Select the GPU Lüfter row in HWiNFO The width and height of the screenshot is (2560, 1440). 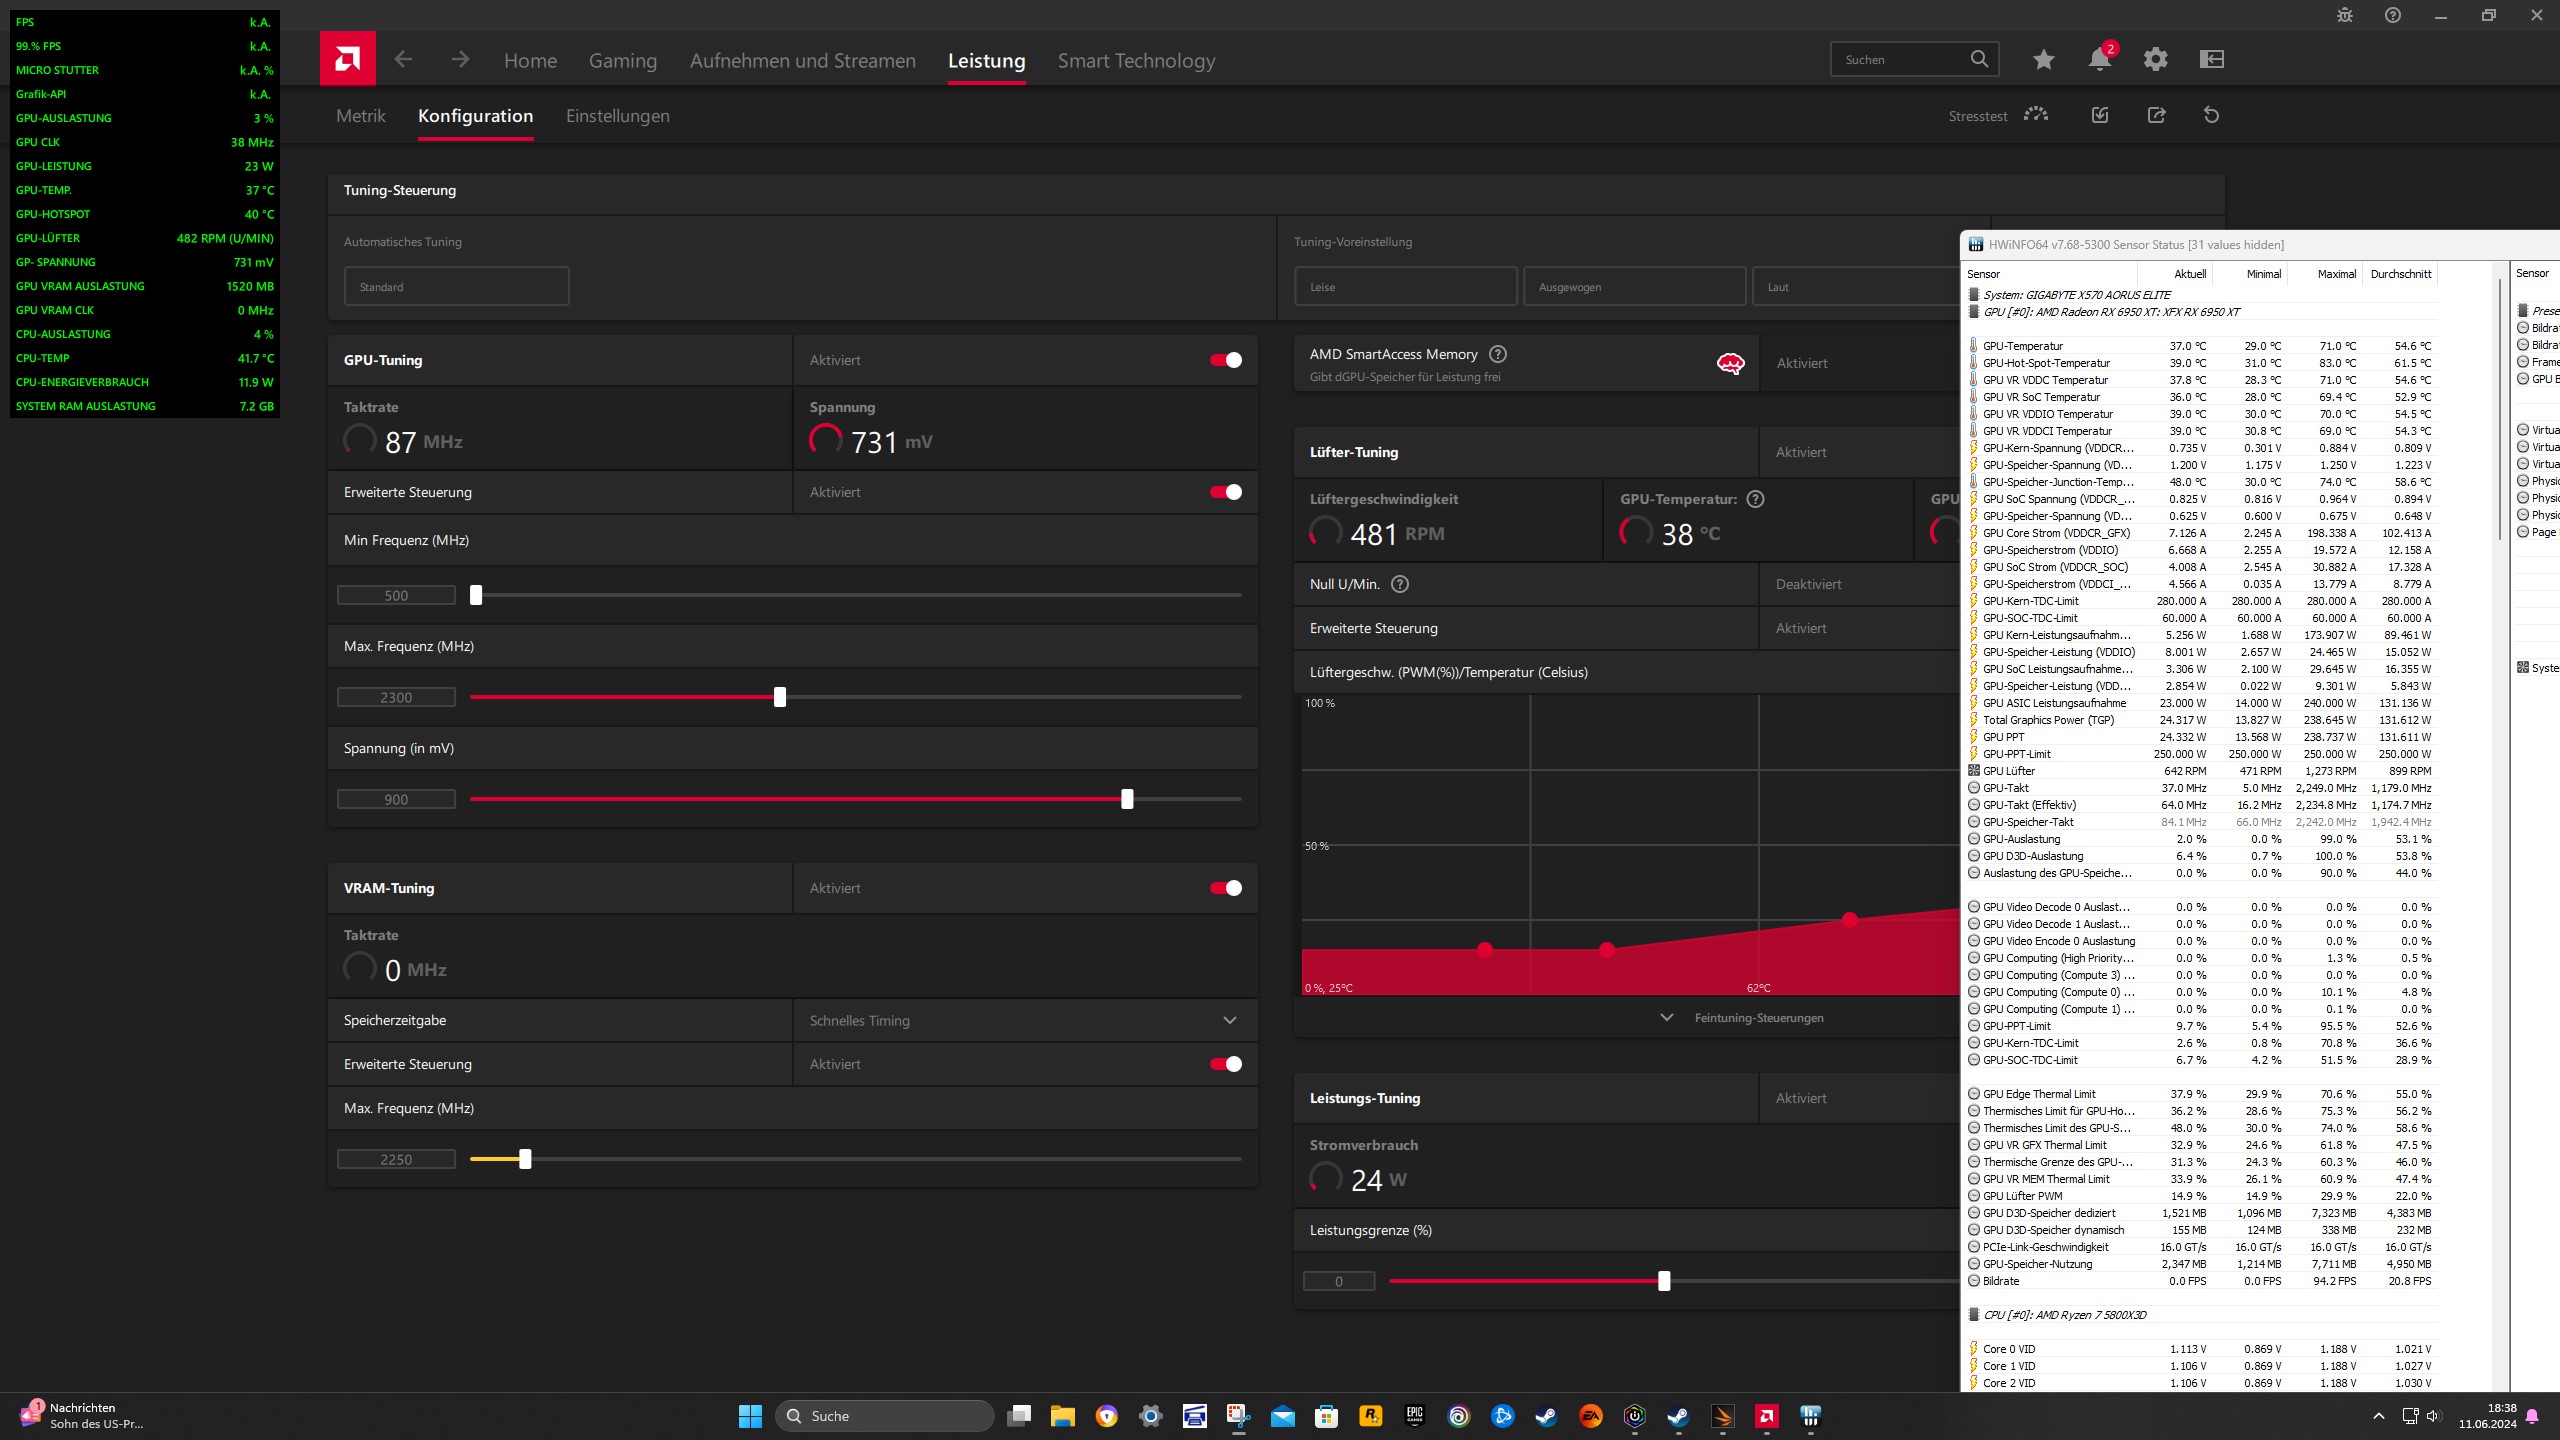2199,771
